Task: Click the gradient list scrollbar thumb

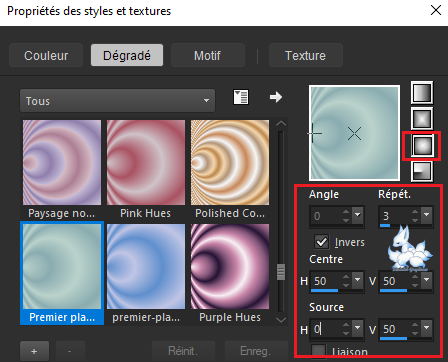Action: pos(281,272)
